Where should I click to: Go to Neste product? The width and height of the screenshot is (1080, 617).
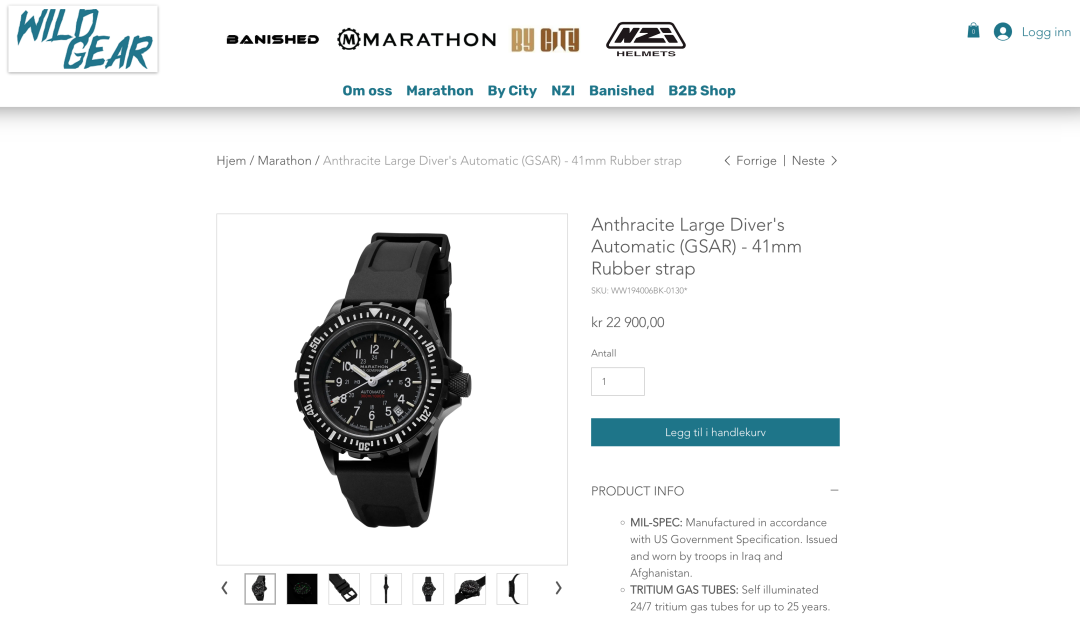[x=815, y=160]
